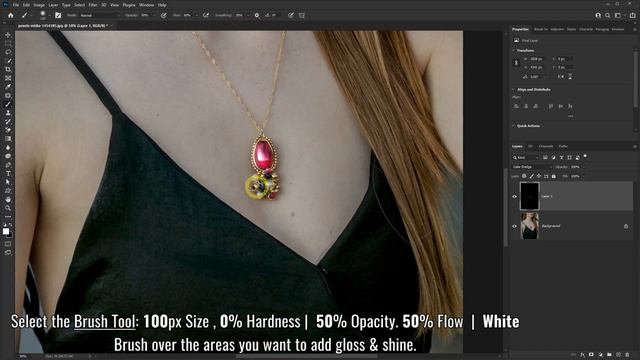The width and height of the screenshot is (640, 360).
Task: Collapse the Align and Distribute section
Action: point(513,89)
